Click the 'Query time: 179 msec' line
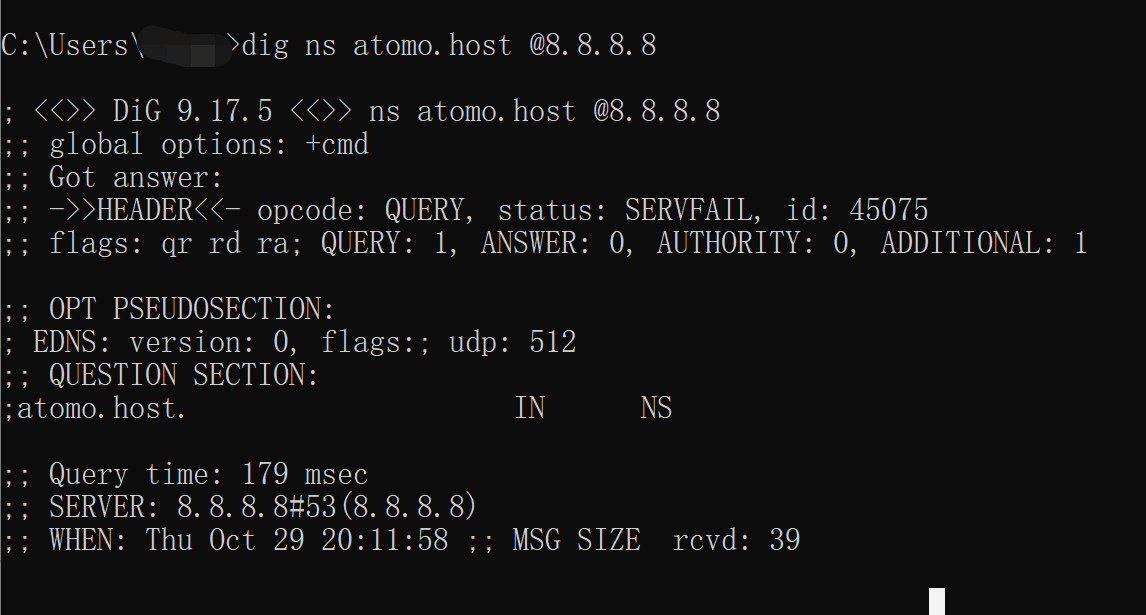Image resolution: width=1146 pixels, height=615 pixels. [x=208, y=474]
